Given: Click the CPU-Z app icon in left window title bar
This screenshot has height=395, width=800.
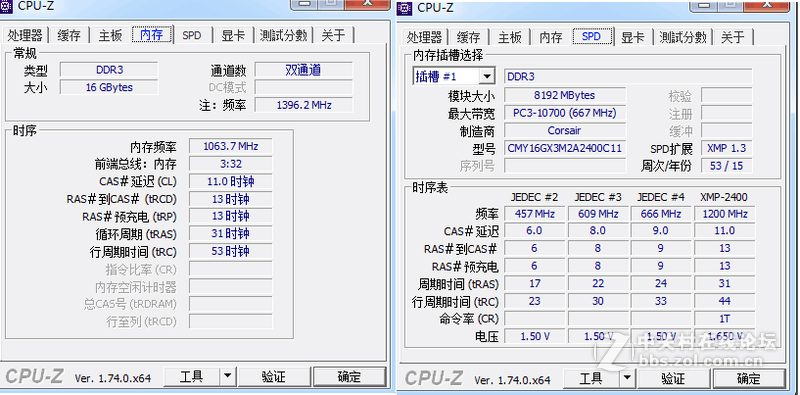Looking at the screenshot, I should tap(6, 6).
